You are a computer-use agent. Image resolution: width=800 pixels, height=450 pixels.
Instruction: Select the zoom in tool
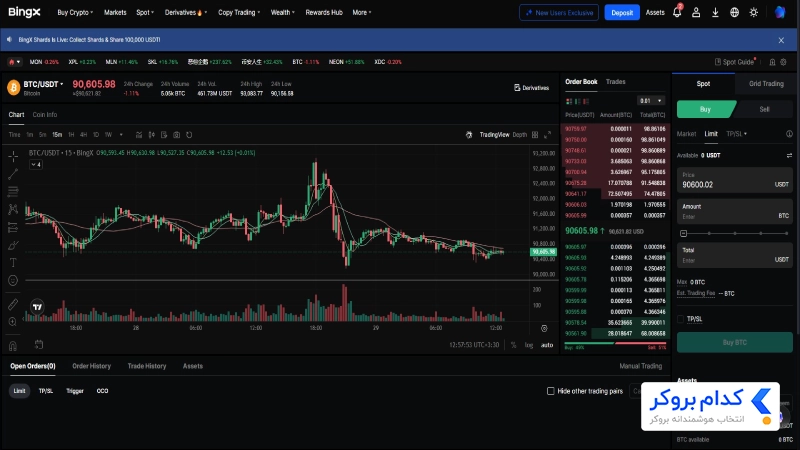tap(13, 322)
